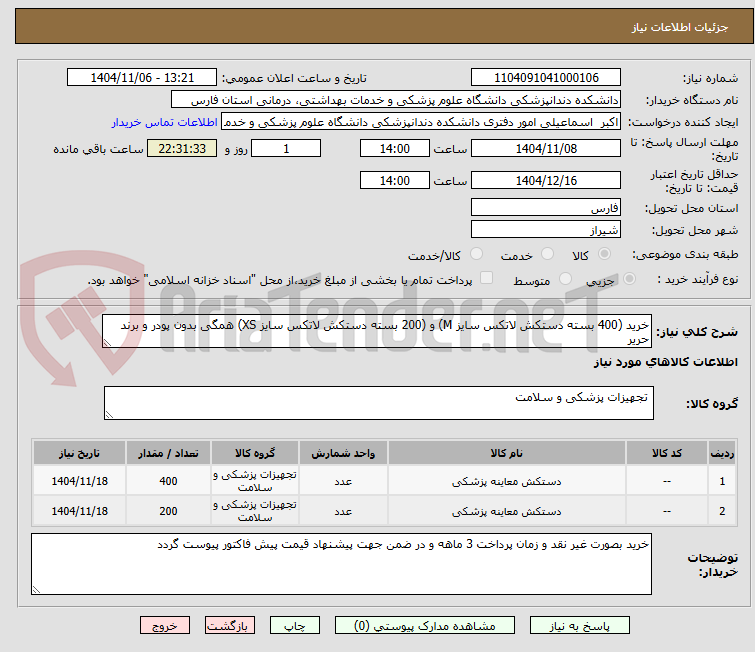Click the تعداد / مقدار column header

pyautogui.click(x=169, y=453)
